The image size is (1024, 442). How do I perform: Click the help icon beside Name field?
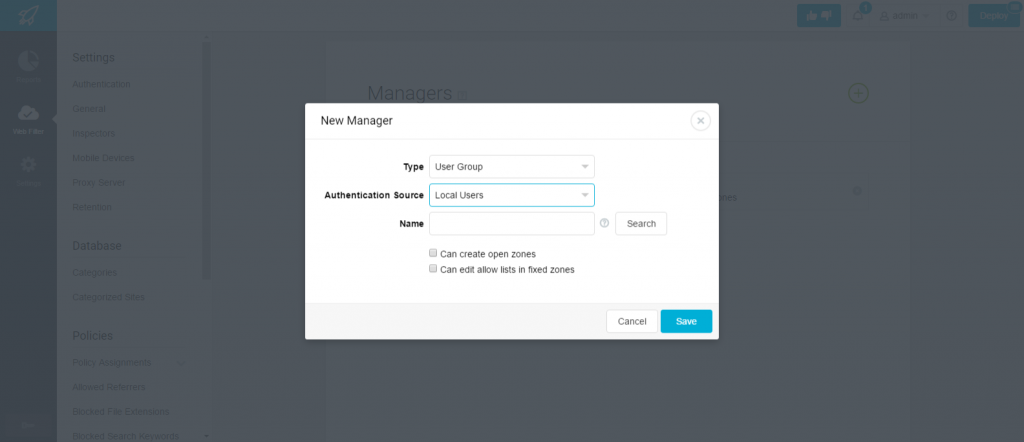(x=604, y=223)
